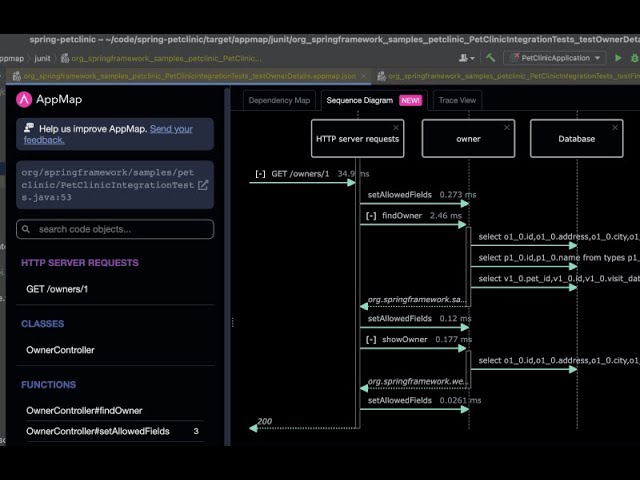Image resolution: width=640 pixels, height=480 pixels.
Task: Select showOwner 0.177 ms call label
Action: [x=427, y=339]
